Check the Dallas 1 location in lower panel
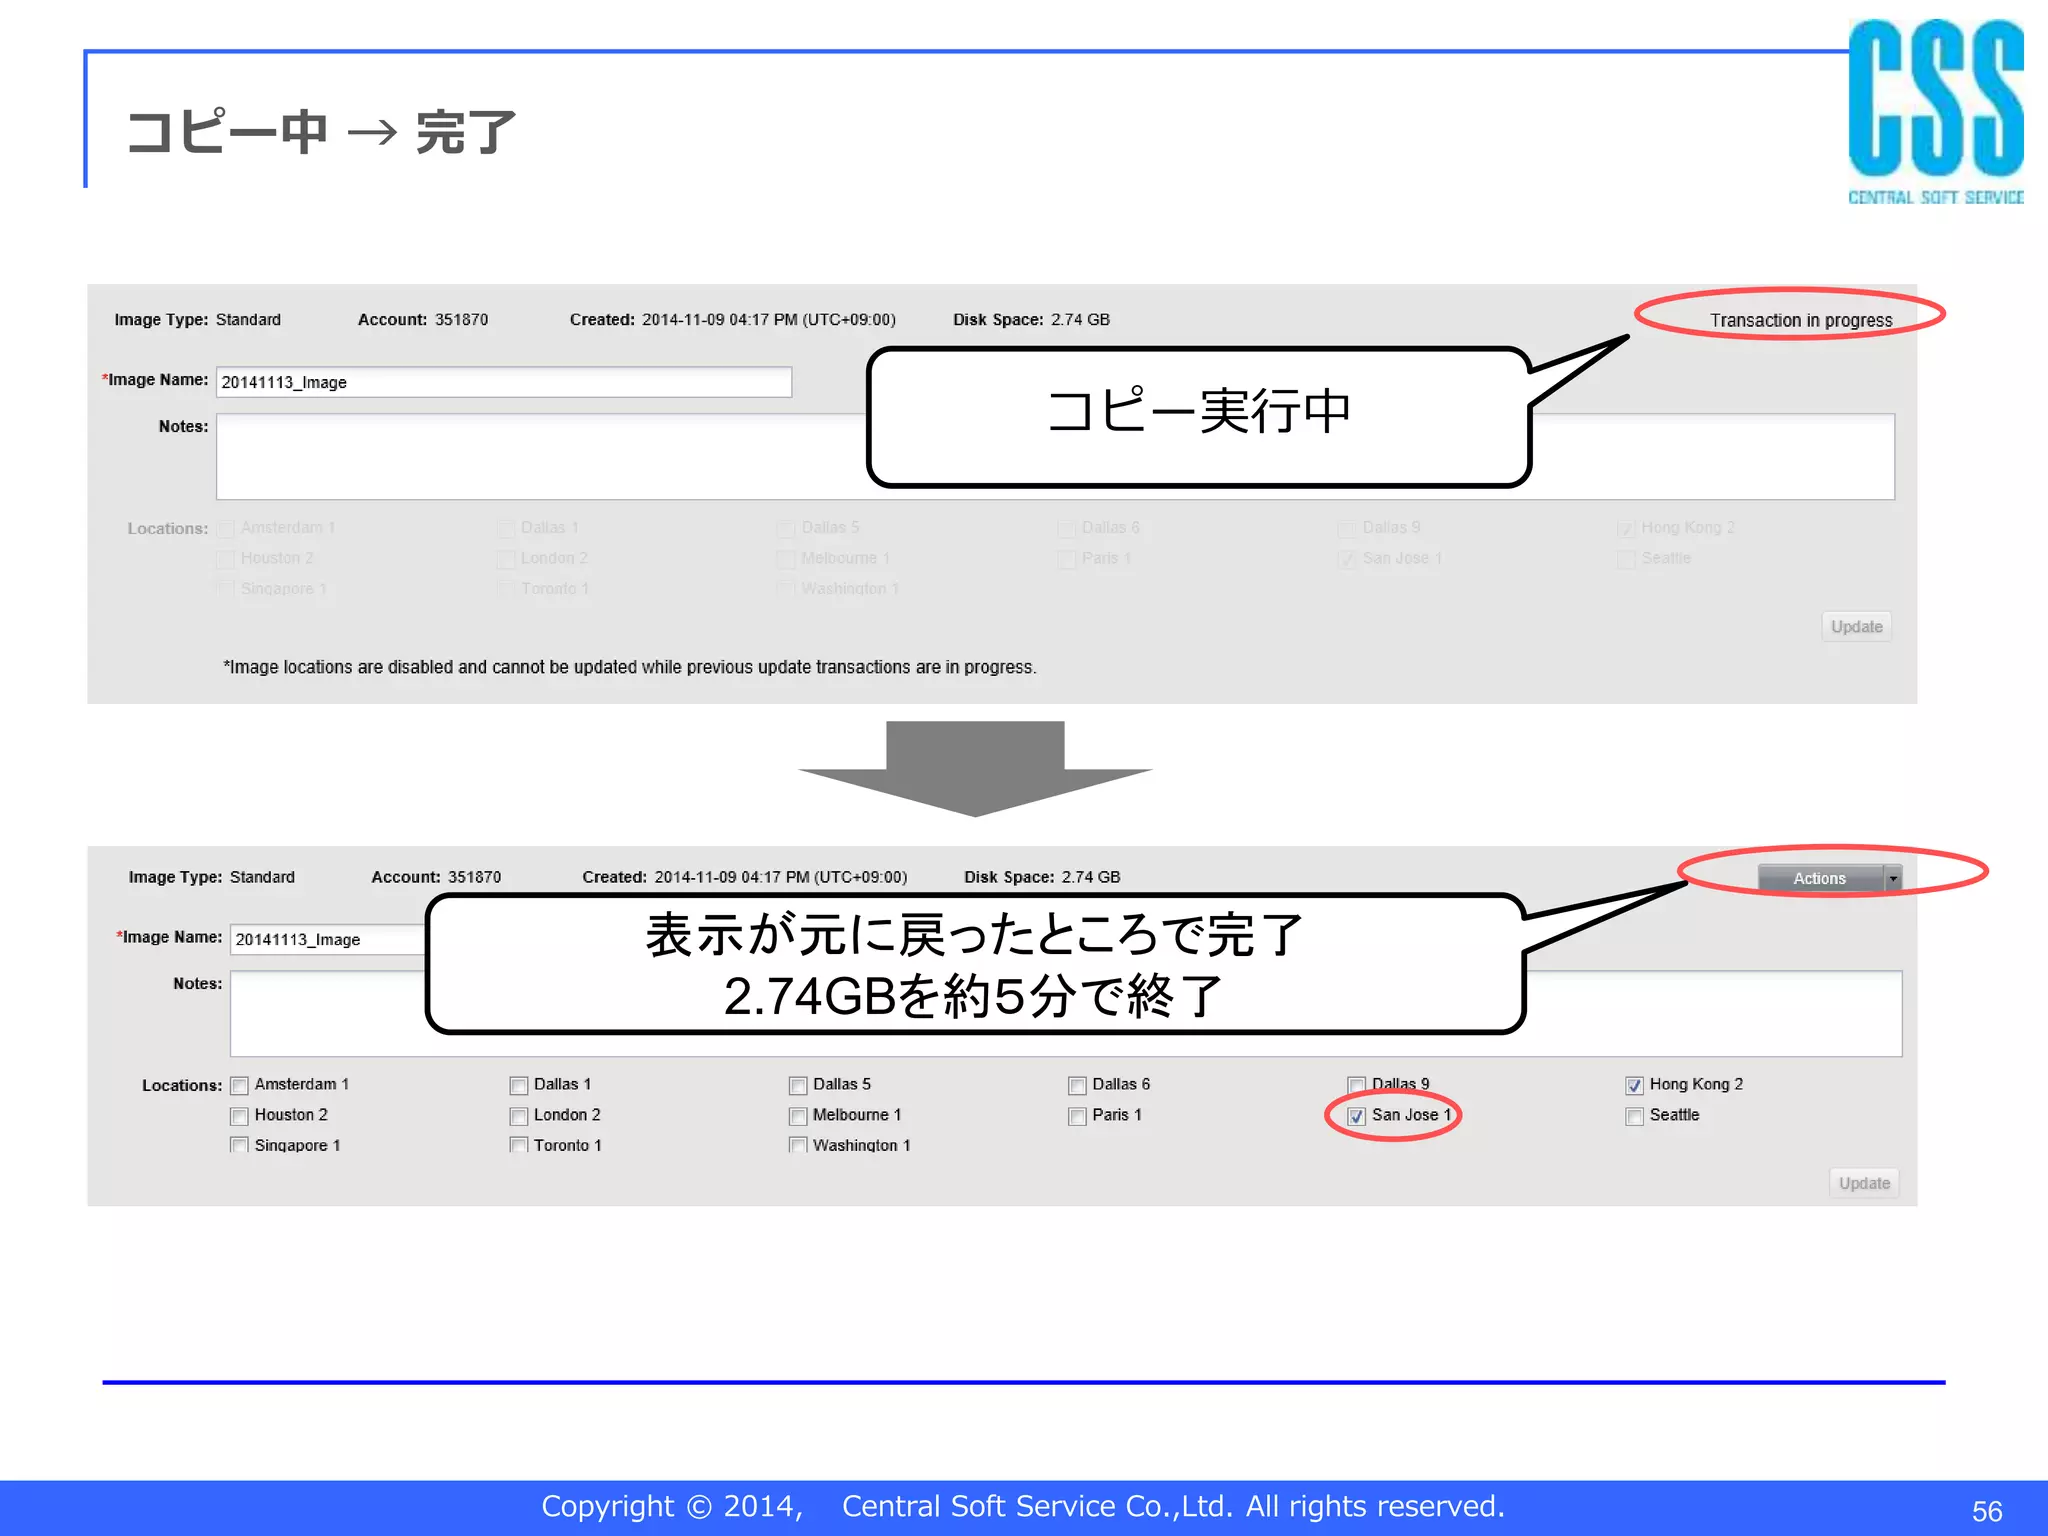 pos(518,1085)
